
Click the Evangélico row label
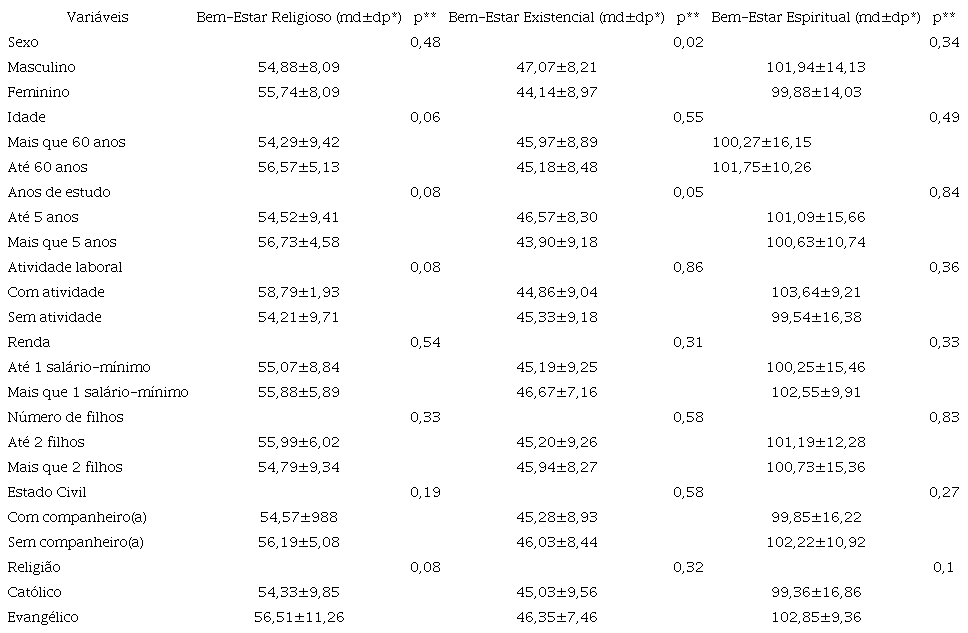(x=42, y=617)
